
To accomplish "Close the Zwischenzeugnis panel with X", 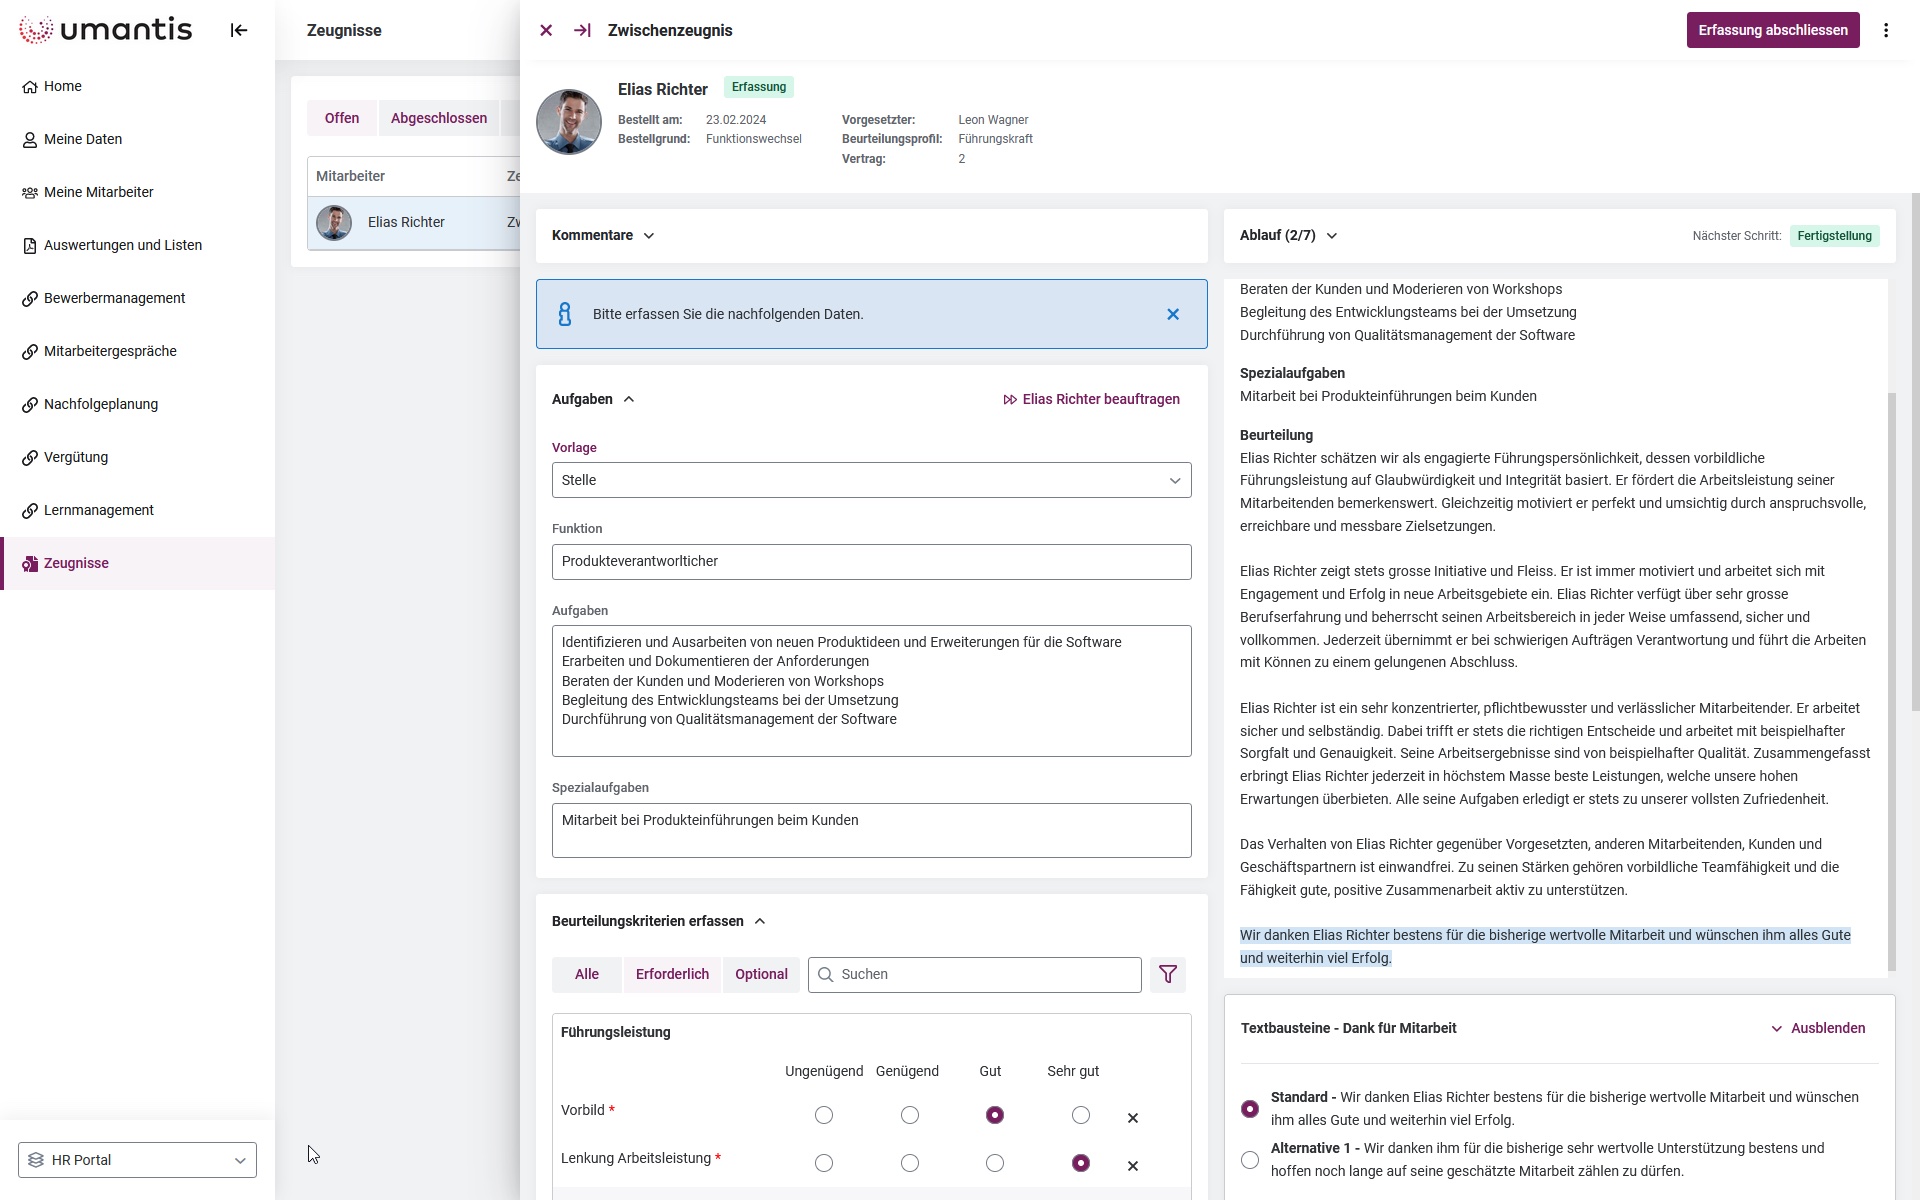I will tap(546, 30).
